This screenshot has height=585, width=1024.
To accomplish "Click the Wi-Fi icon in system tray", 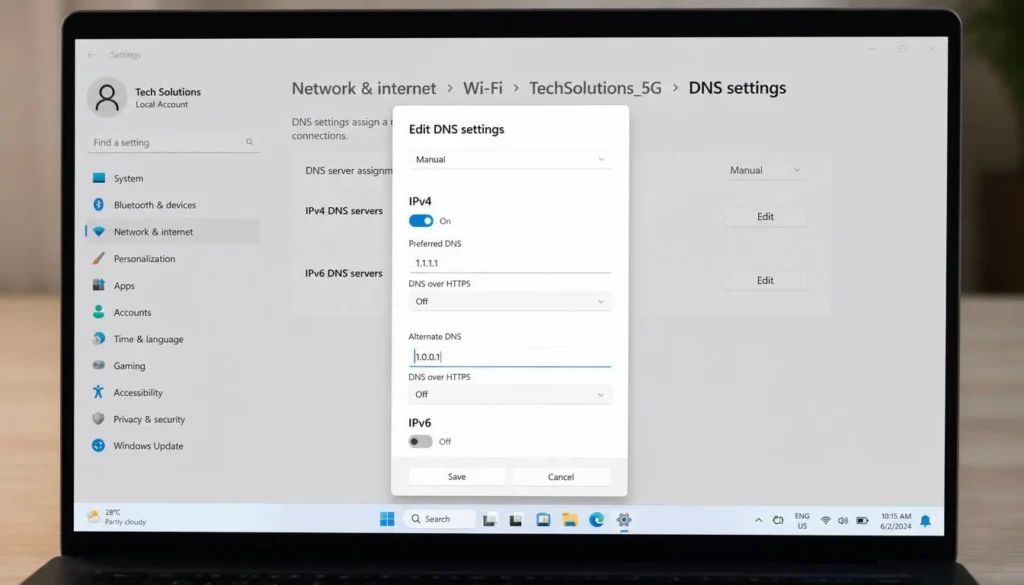I will click(825, 520).
